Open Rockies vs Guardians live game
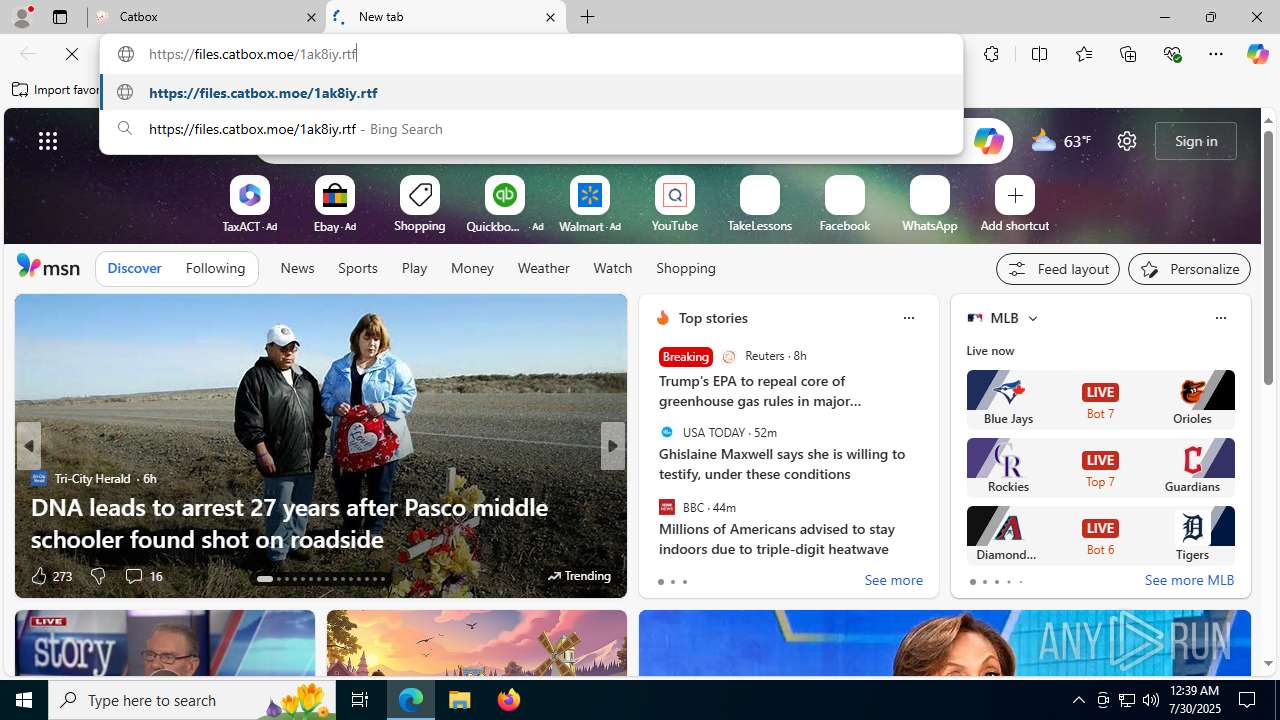The image size is (1280, 720). click(x=1100, y=466)
